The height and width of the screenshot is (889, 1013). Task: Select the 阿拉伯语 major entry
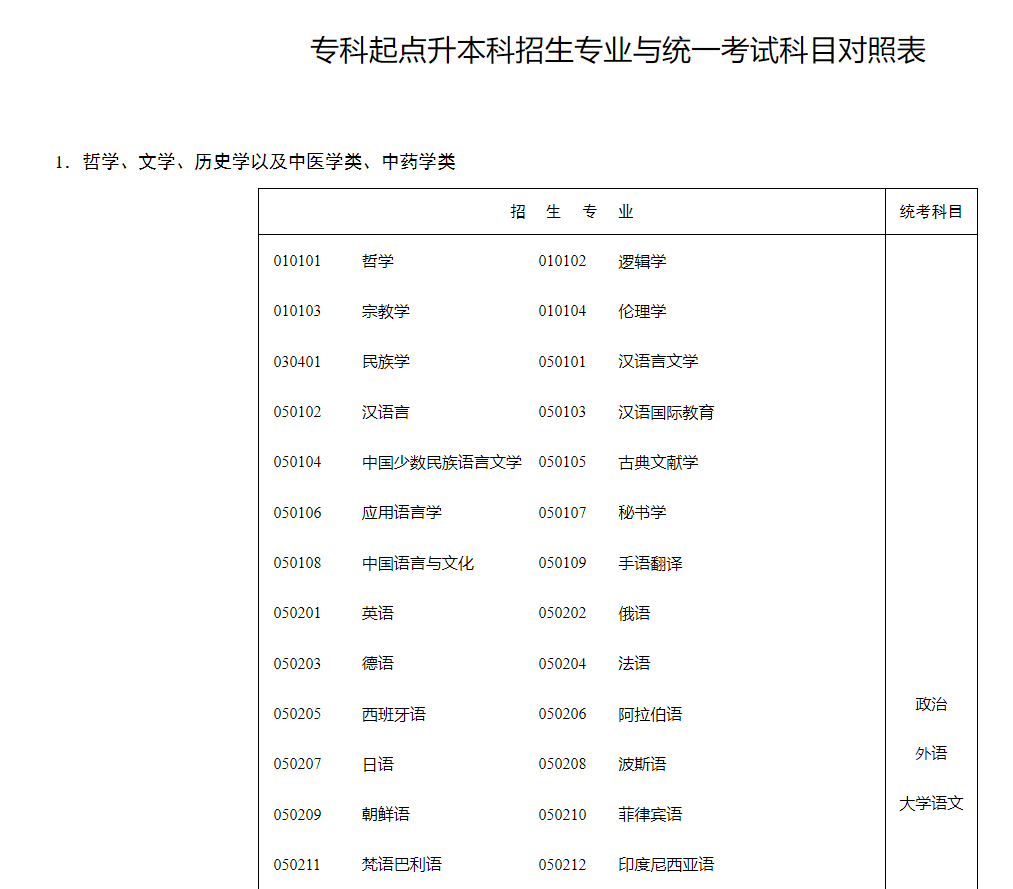[x=656, y=714]
